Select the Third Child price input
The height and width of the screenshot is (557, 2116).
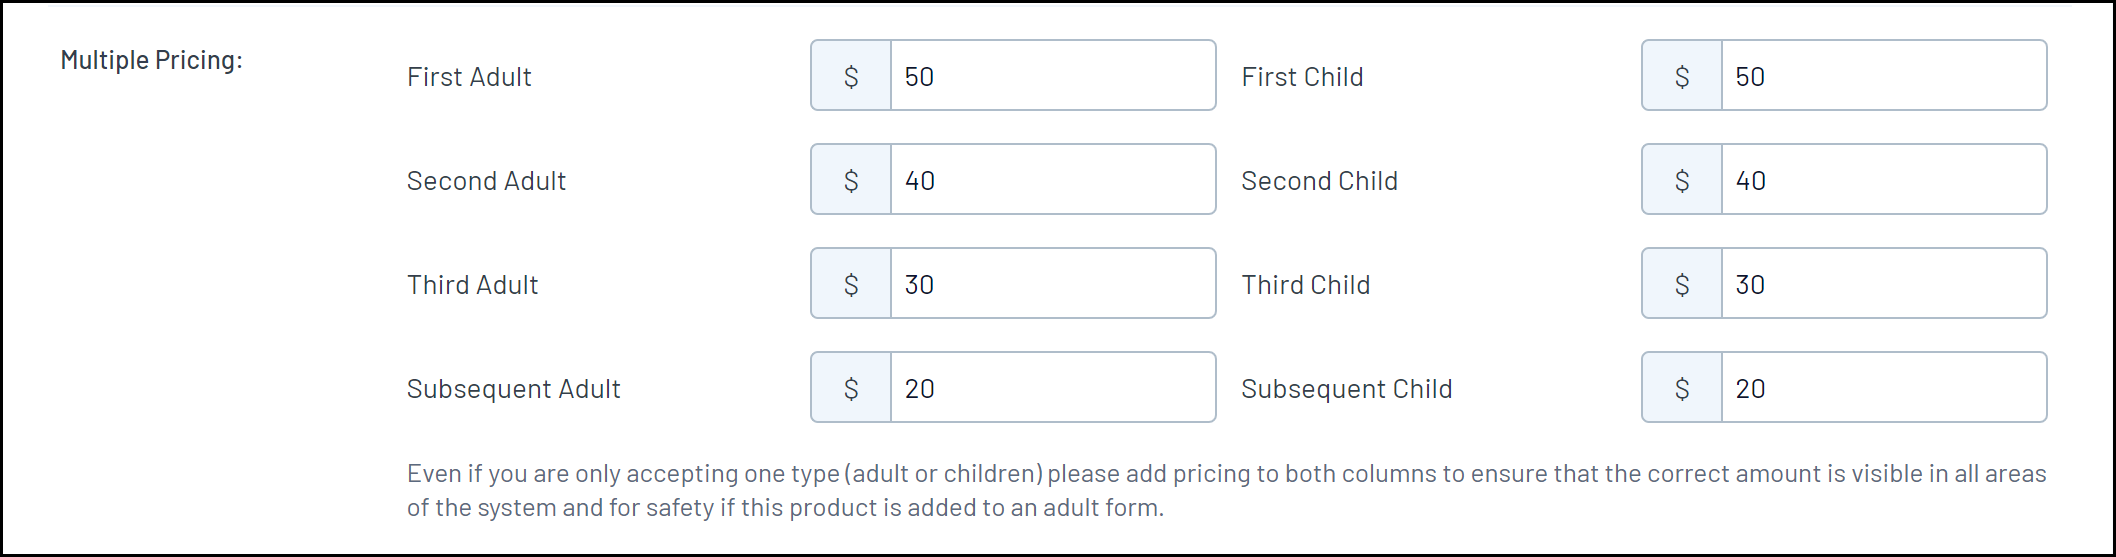[1883, 284]
